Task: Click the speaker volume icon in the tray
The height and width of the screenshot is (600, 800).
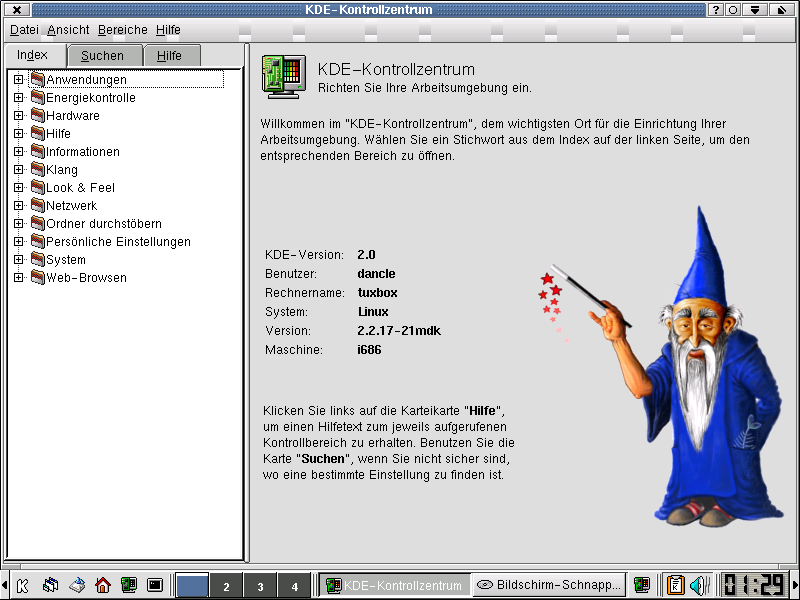Action: tap(698, 585)
